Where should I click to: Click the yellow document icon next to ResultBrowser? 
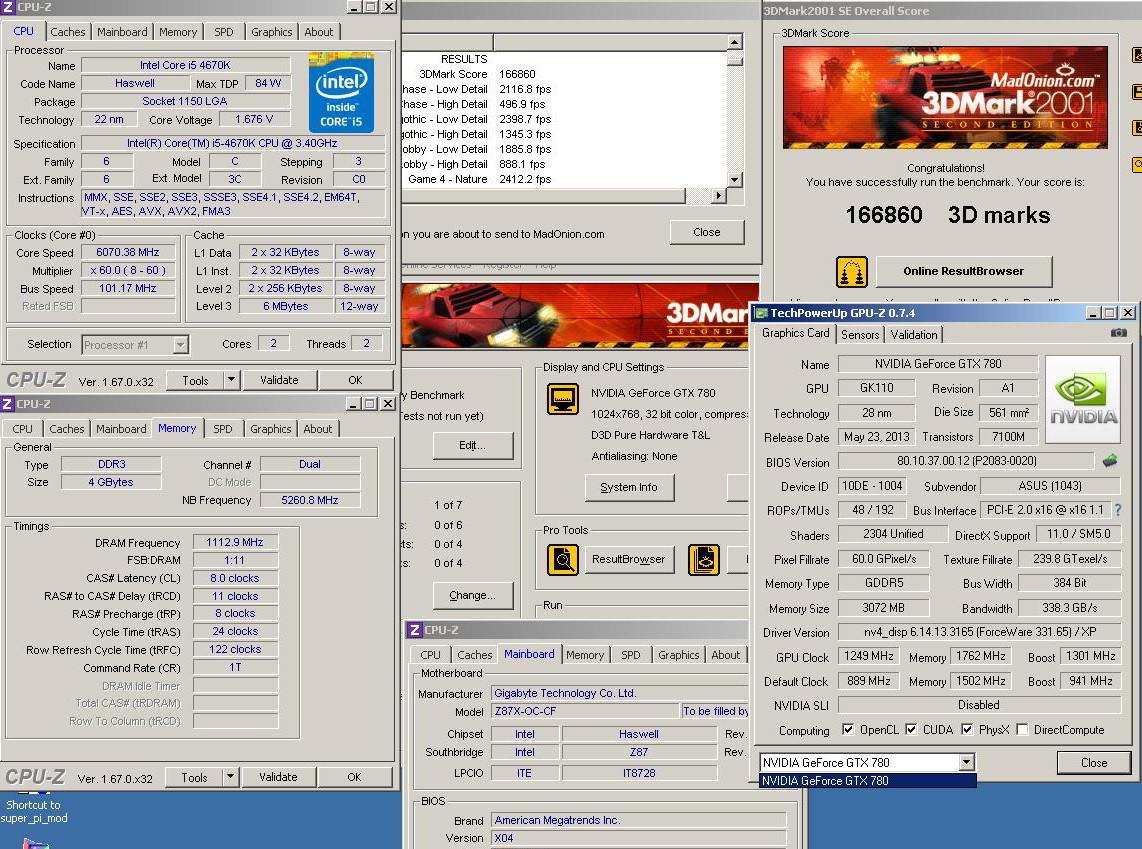coord(704,559)
